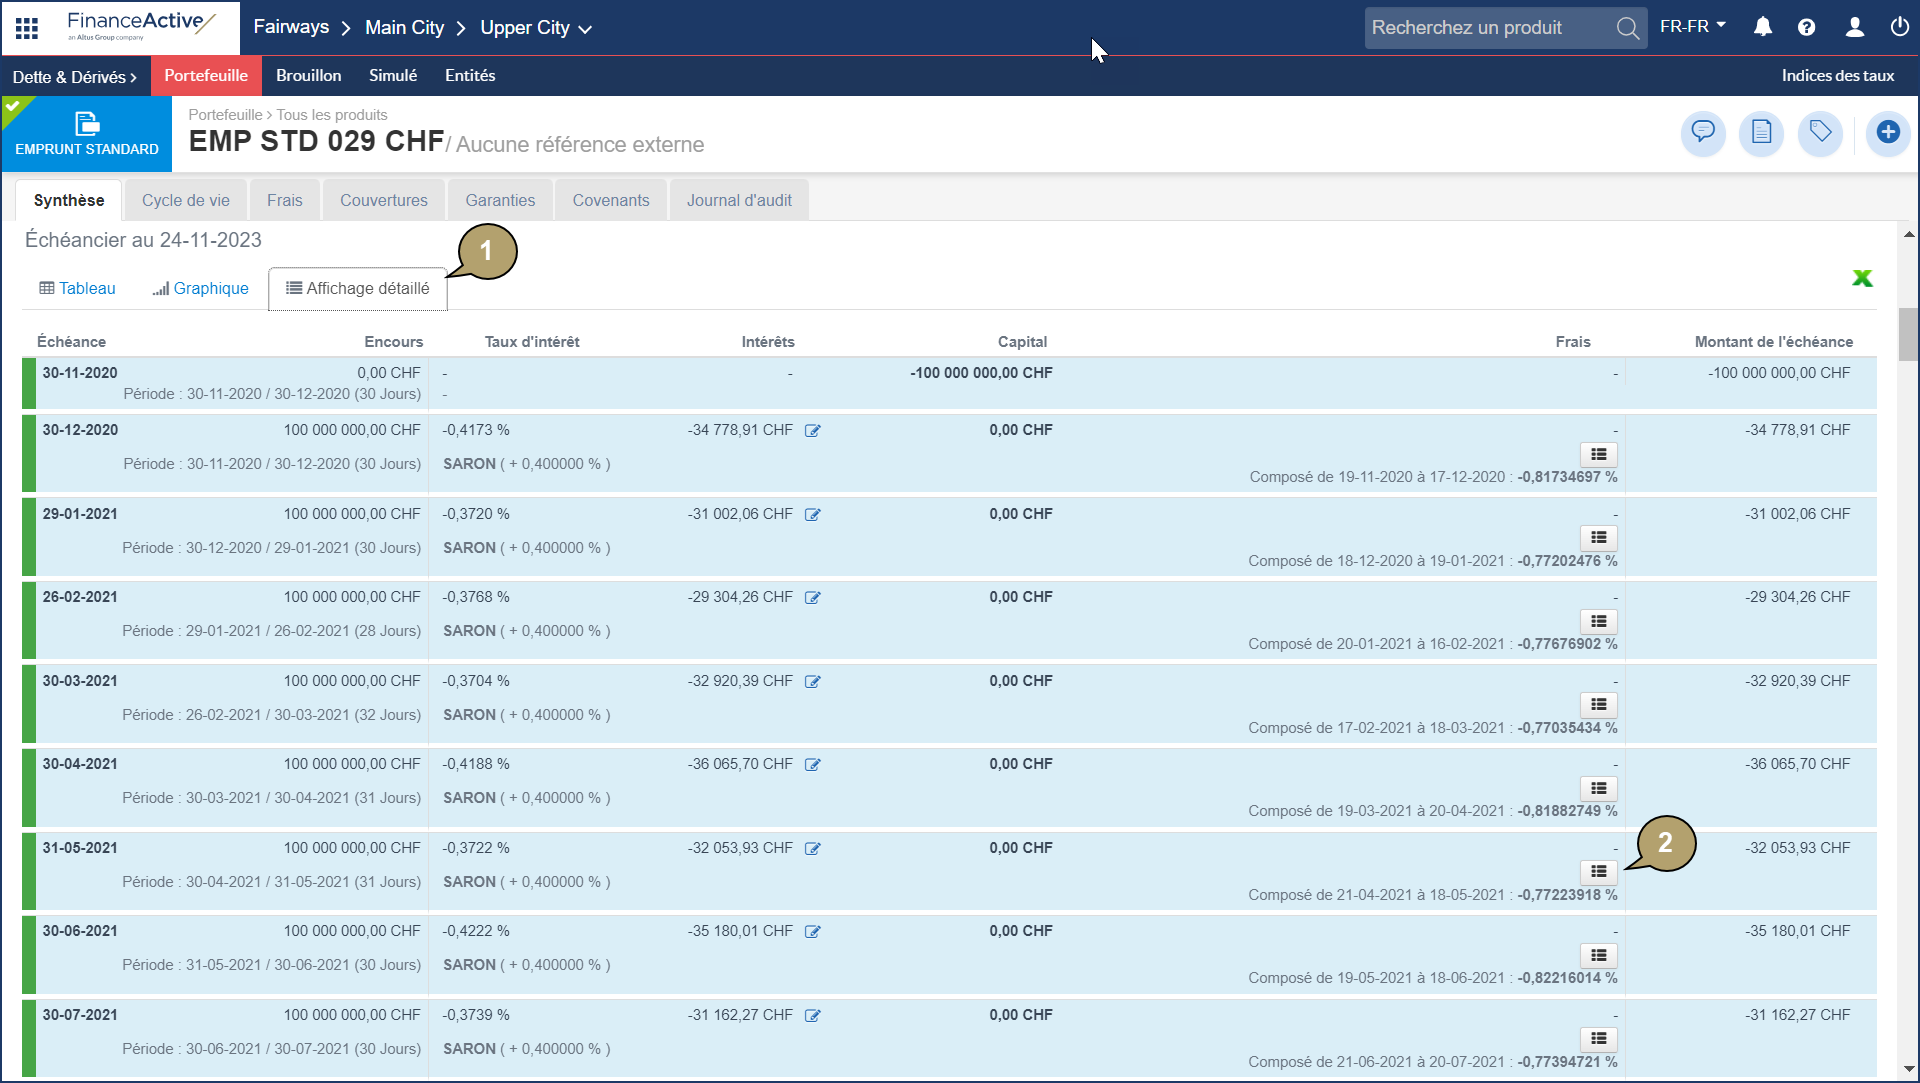This screenshot has width=1920, height=1083.
Task: Click the scrollbar up arrow
Action: 1908,234
